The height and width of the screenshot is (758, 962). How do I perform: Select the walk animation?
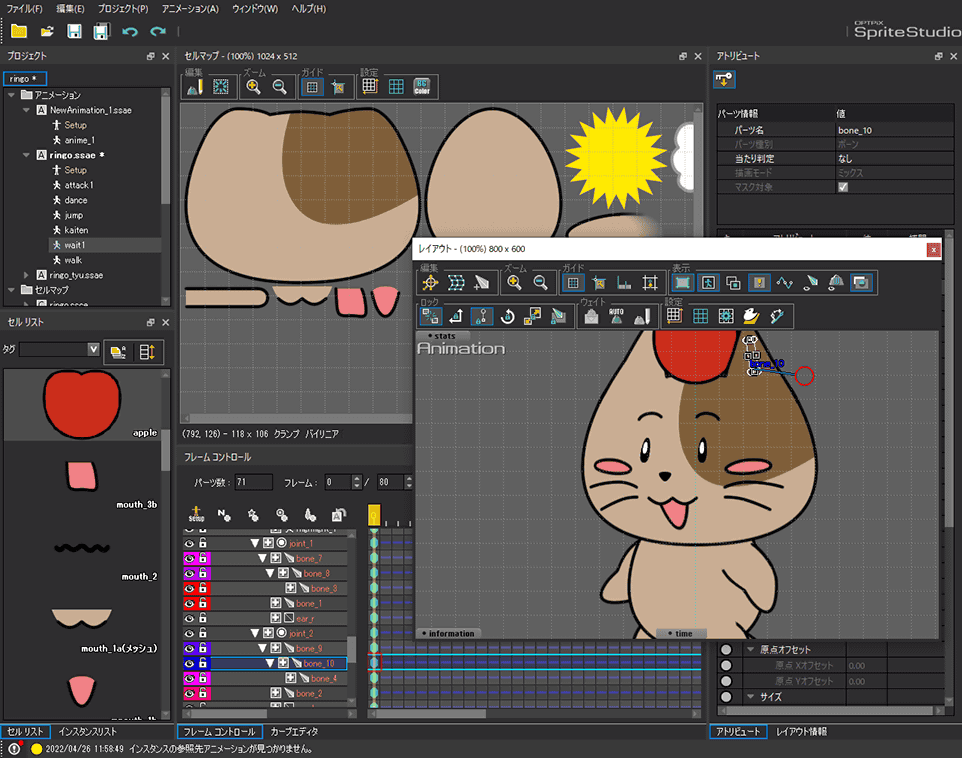click(x=73, y=260)
